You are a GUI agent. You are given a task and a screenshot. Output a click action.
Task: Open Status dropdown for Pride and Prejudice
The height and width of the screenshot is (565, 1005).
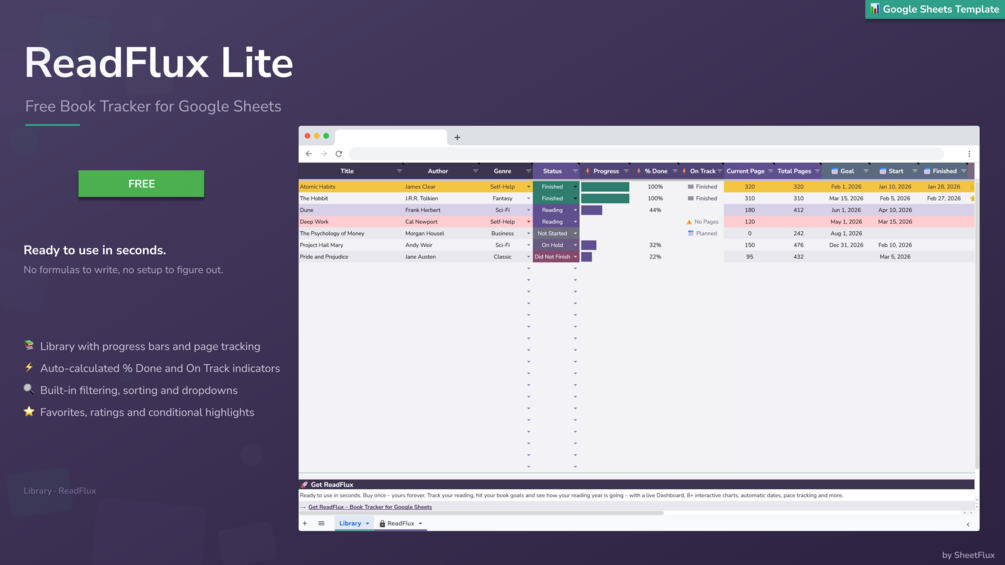(575, 257)
